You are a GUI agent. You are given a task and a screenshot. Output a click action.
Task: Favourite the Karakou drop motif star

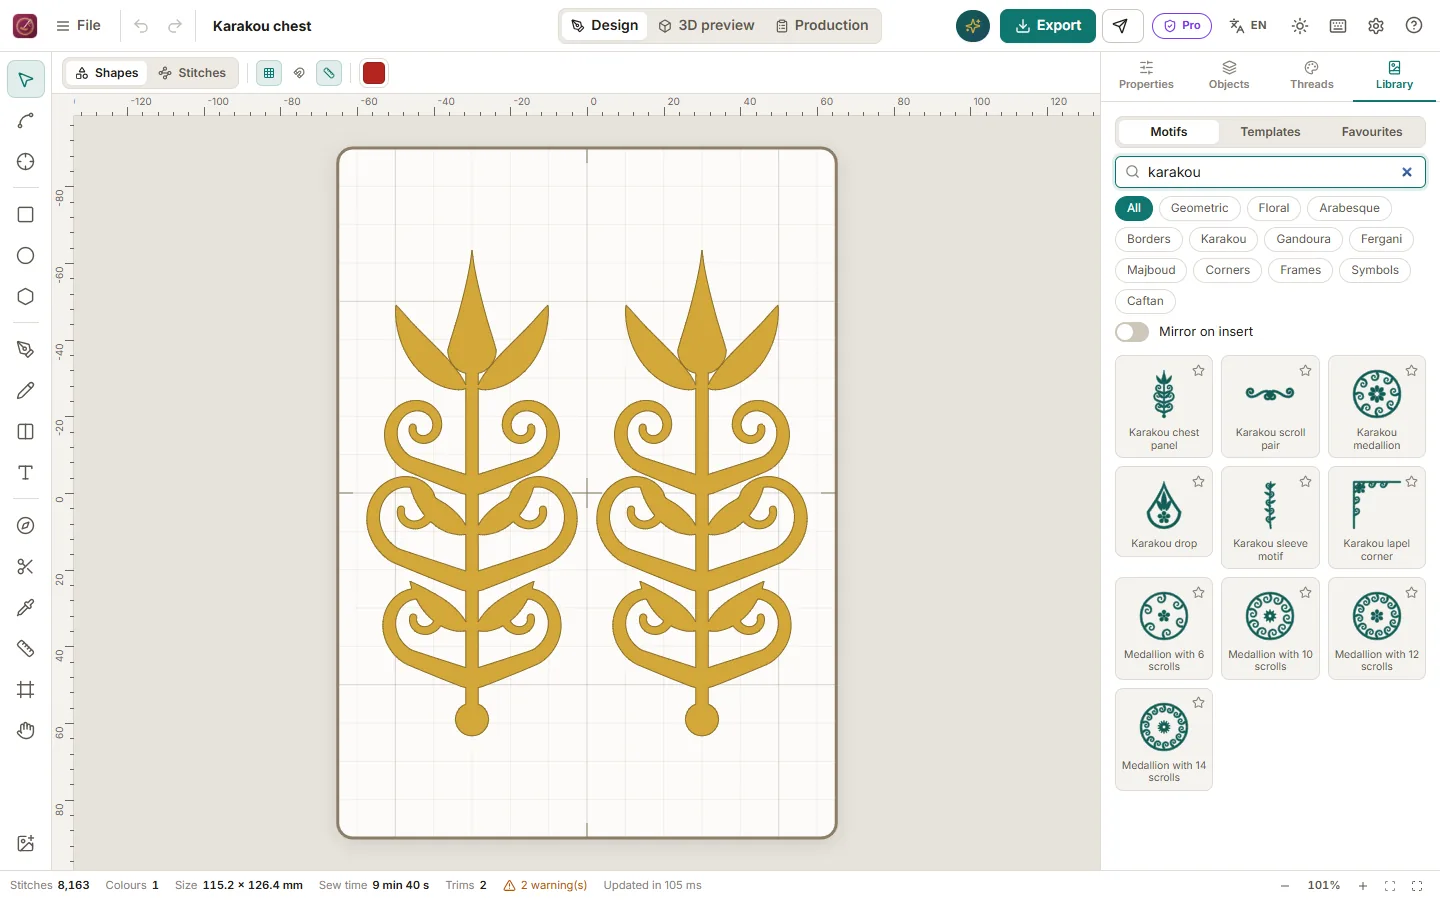[x=1198, y=482]
